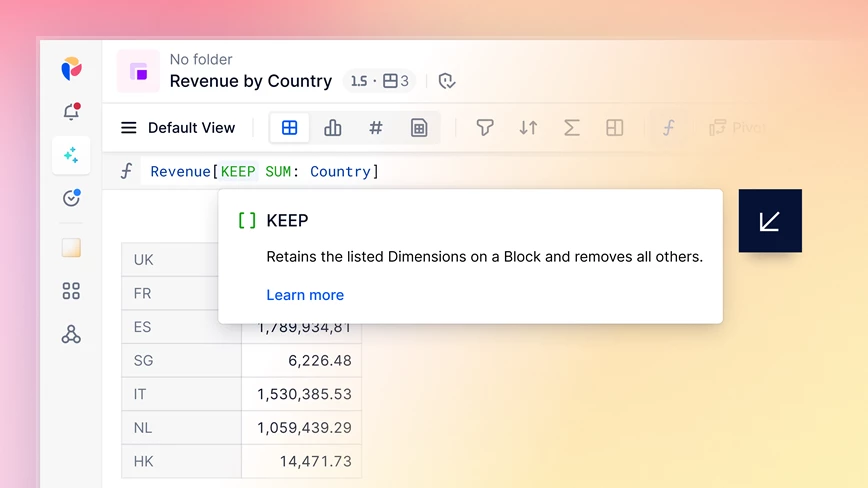This screenshot has width=868, height=488.
Task: Open the filter funnel tool
Action: (x=484, y=128)
